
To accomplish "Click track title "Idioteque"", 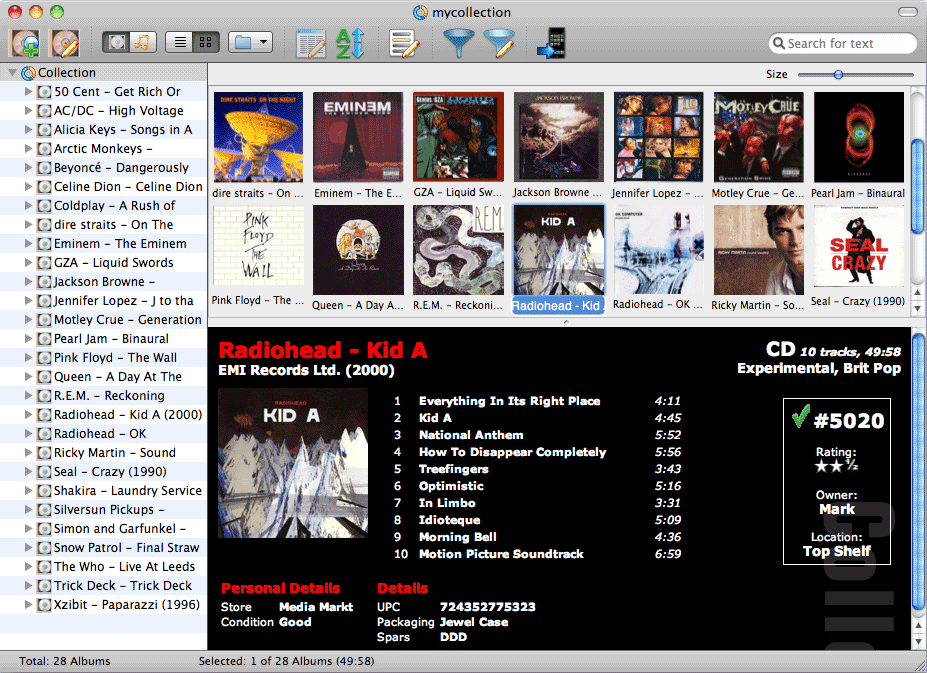I will (x=449, y=520).
